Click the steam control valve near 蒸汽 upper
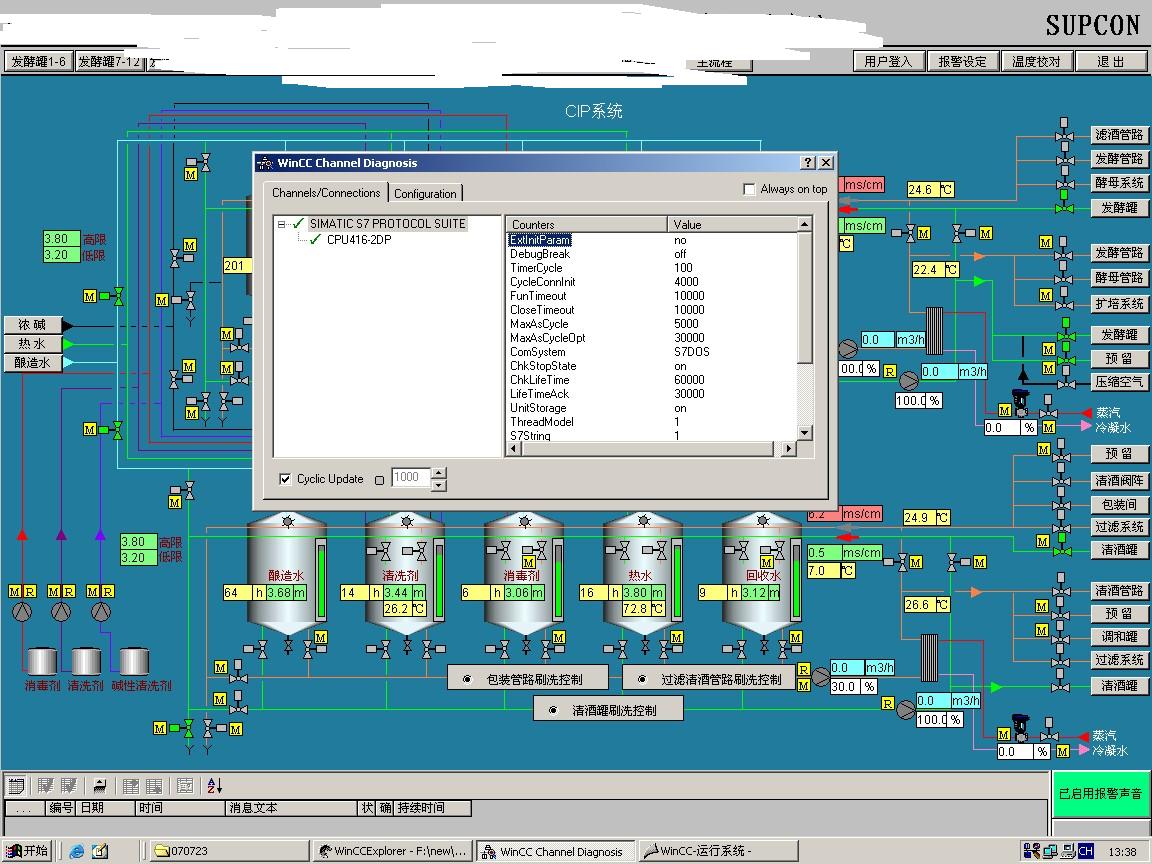 [x=1021, y=403]
